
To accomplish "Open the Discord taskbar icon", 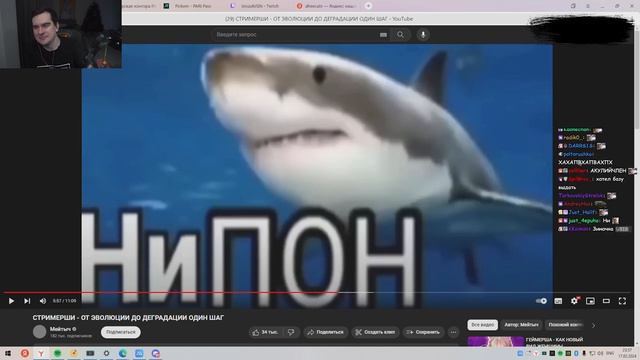I will point(156,353).
